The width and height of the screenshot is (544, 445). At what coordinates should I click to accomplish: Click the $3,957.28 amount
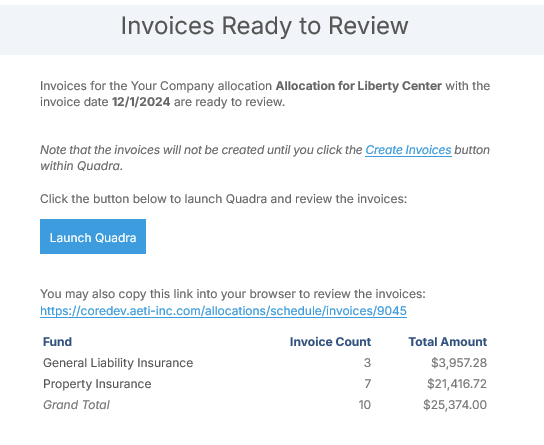tap(459, 363)
